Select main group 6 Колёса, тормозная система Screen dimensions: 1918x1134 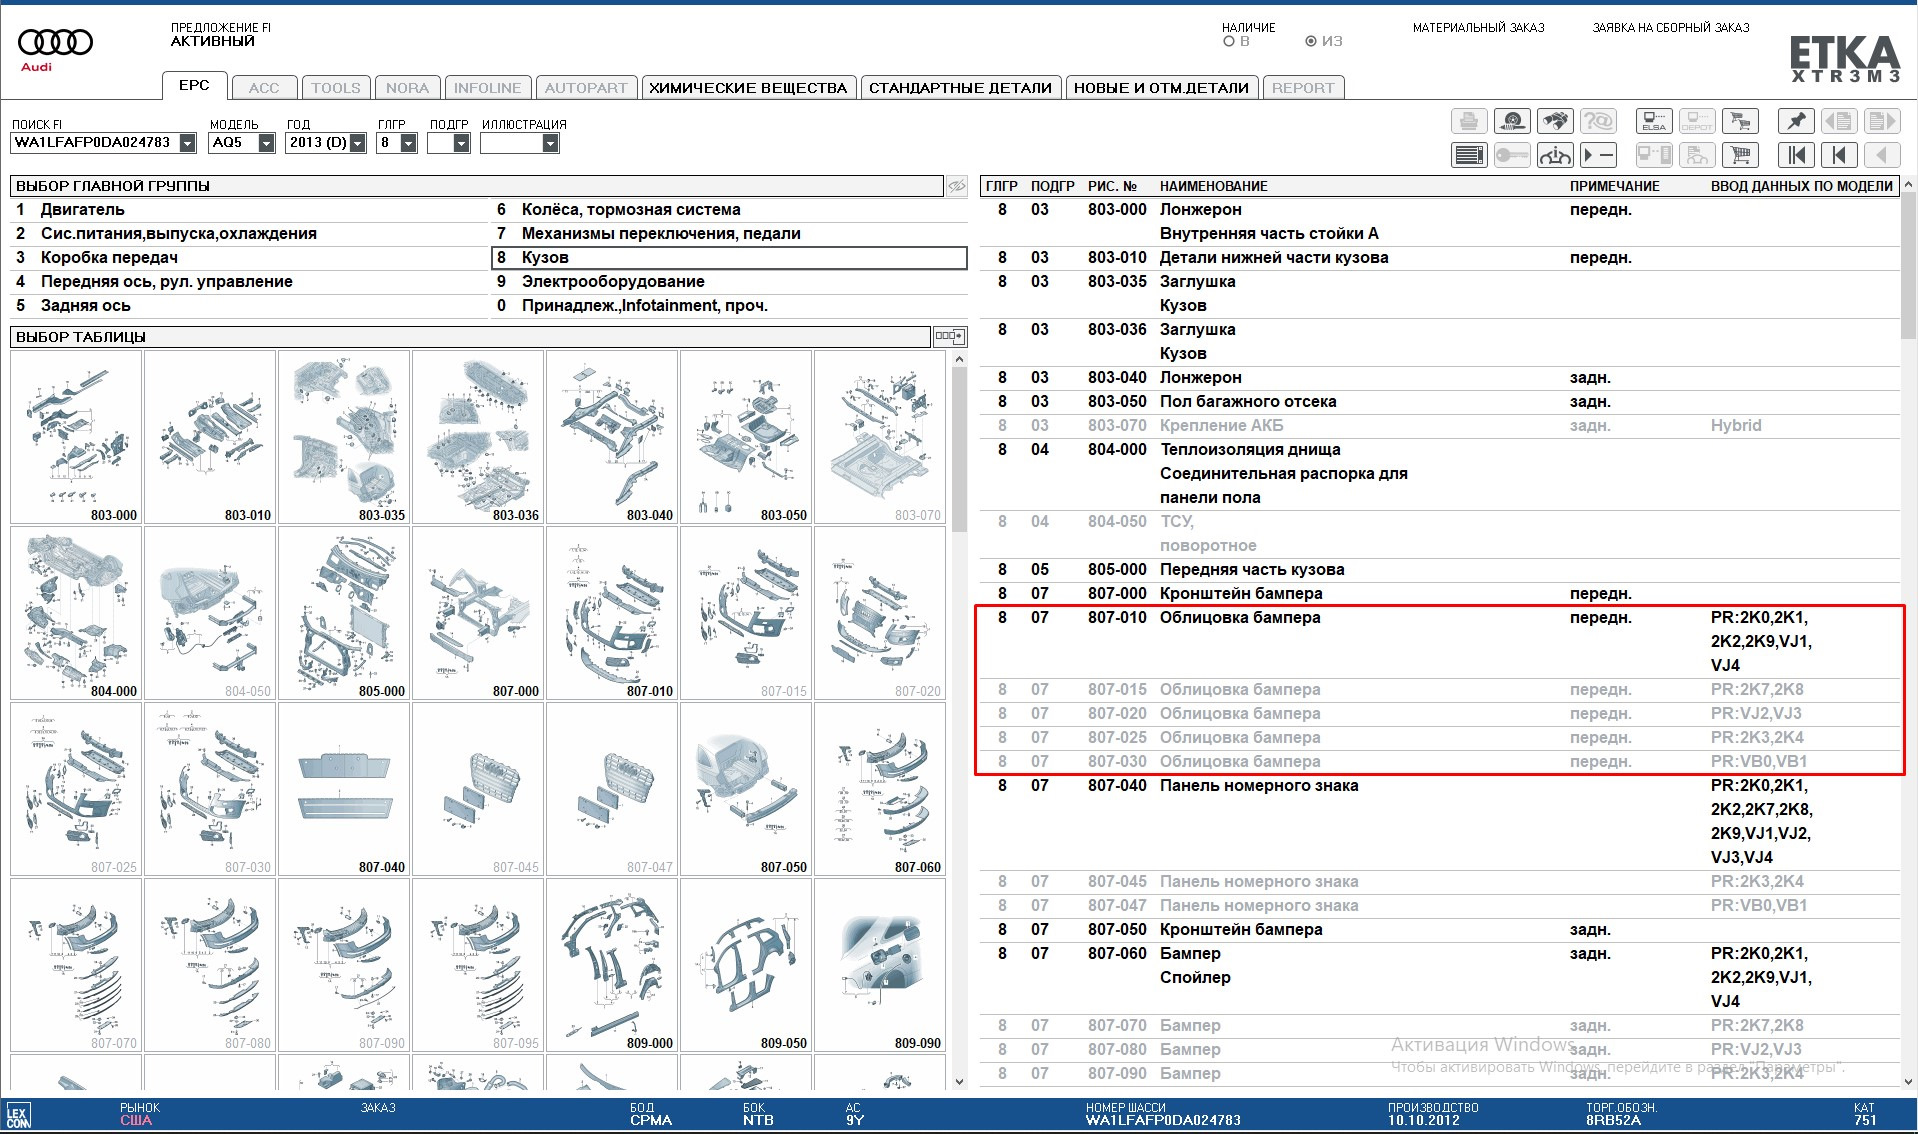click(x=729, y=210)
